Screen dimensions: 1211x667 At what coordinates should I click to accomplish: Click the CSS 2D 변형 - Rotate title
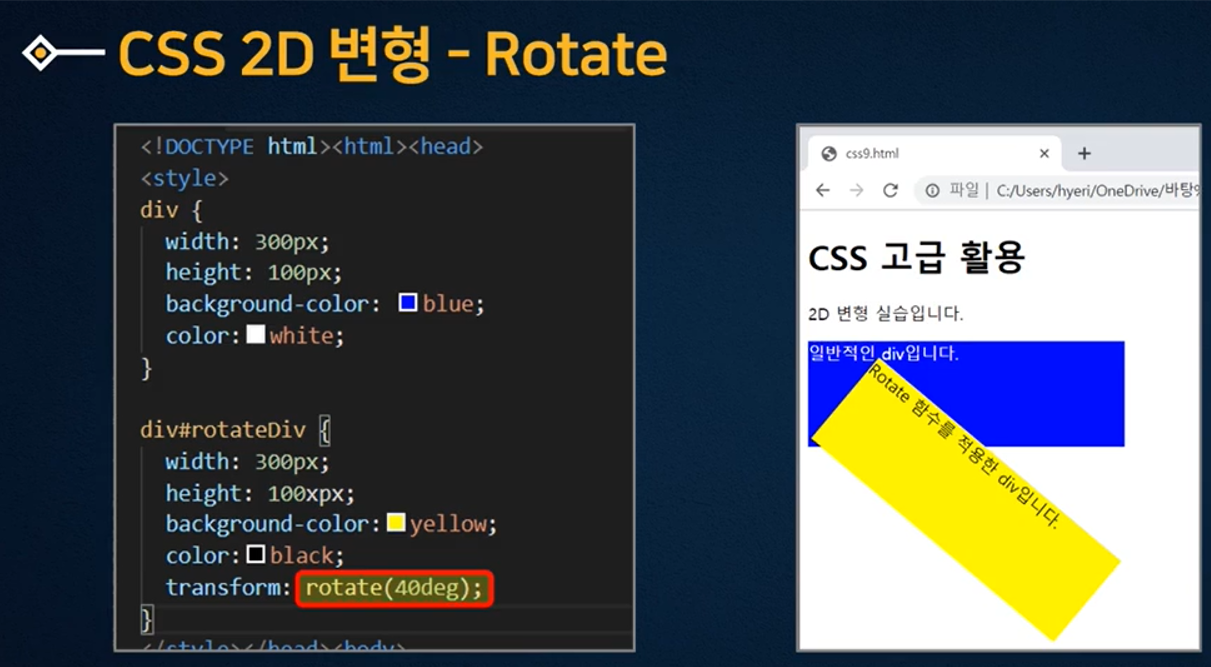pyautogui.click(x=392, y=53)
